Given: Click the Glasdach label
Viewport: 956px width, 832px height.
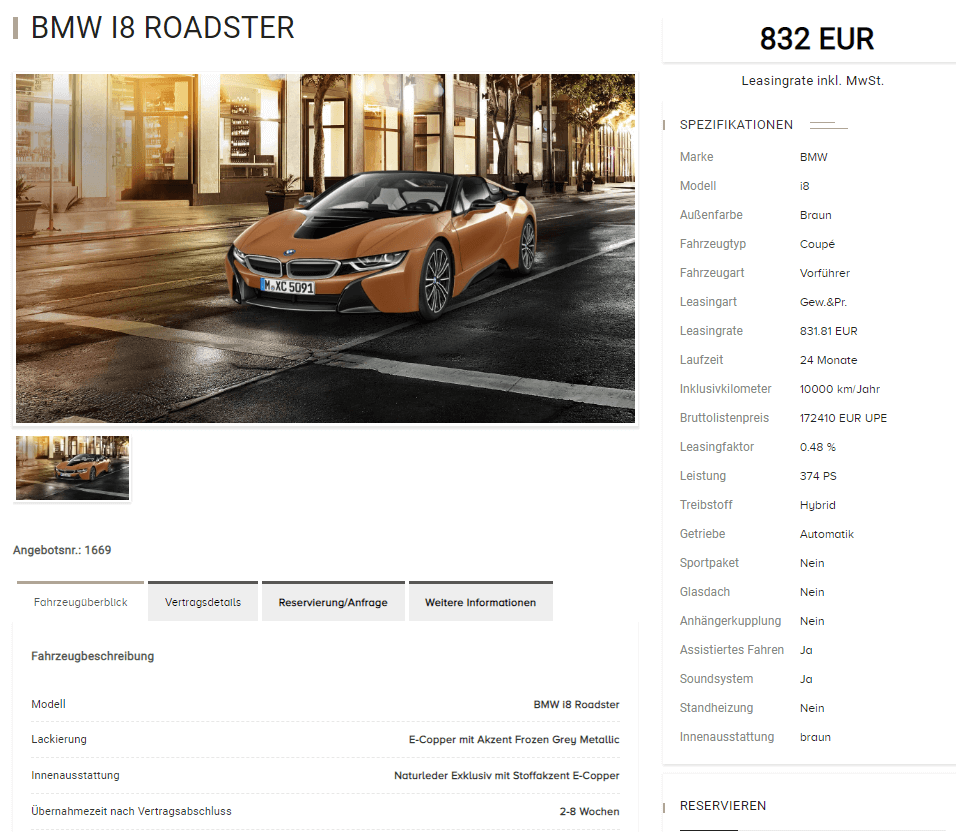Looking at the screenshot, I should [705, 592].
